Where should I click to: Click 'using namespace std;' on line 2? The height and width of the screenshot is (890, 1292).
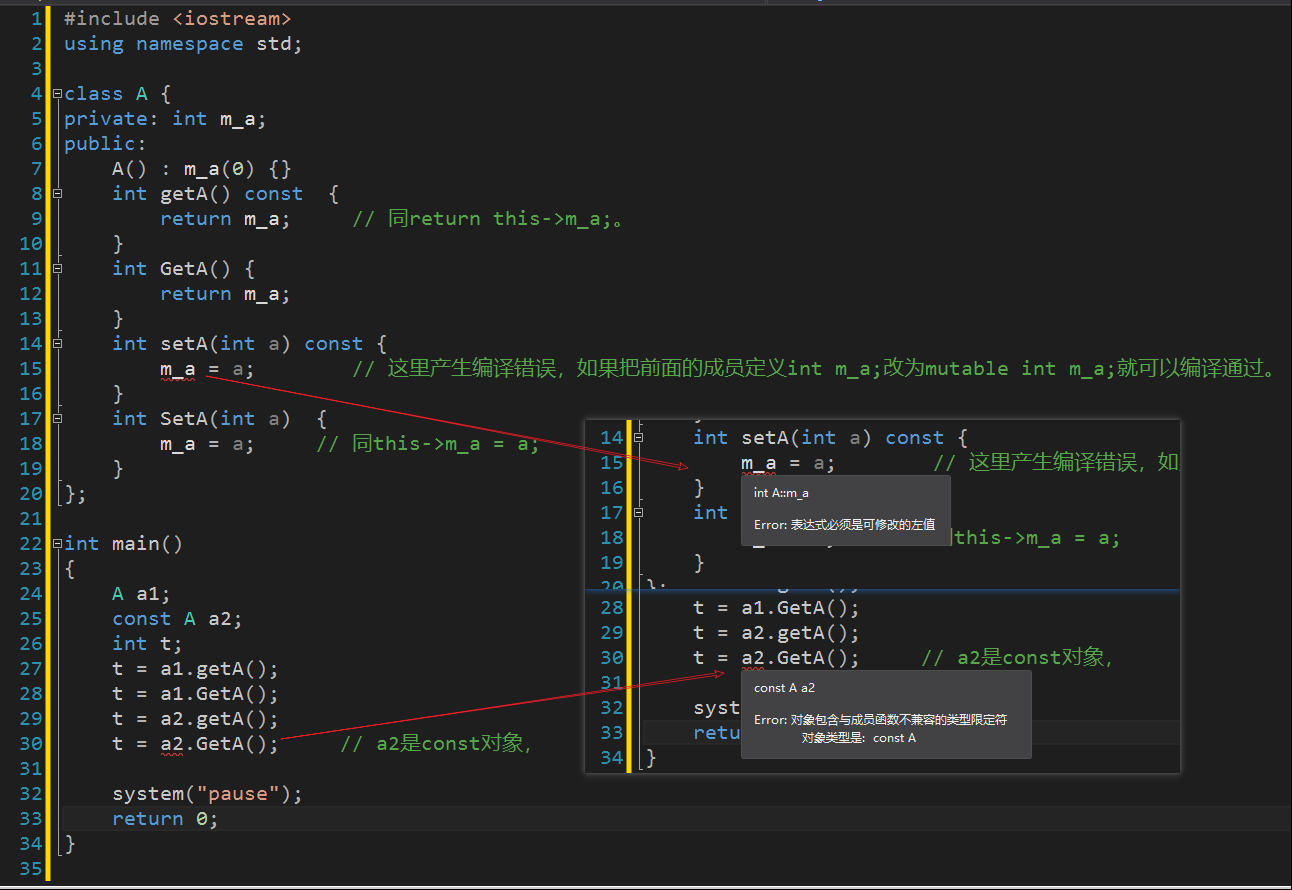point(183,43)
